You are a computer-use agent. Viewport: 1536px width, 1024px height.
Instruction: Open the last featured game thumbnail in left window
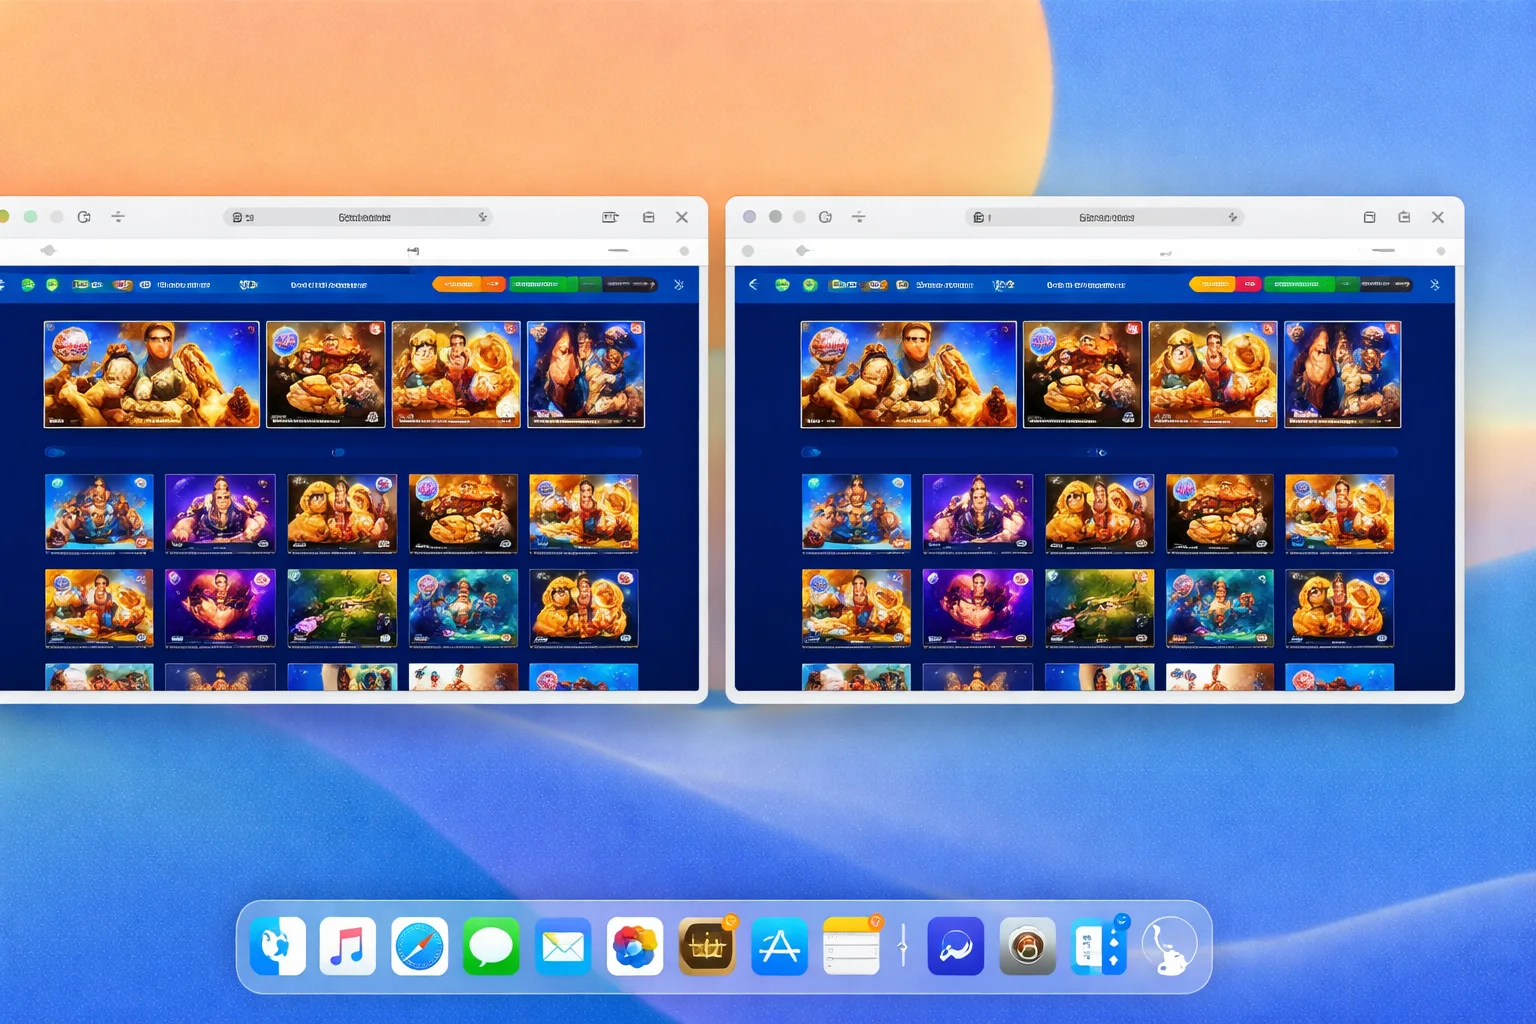pos(586,374)
